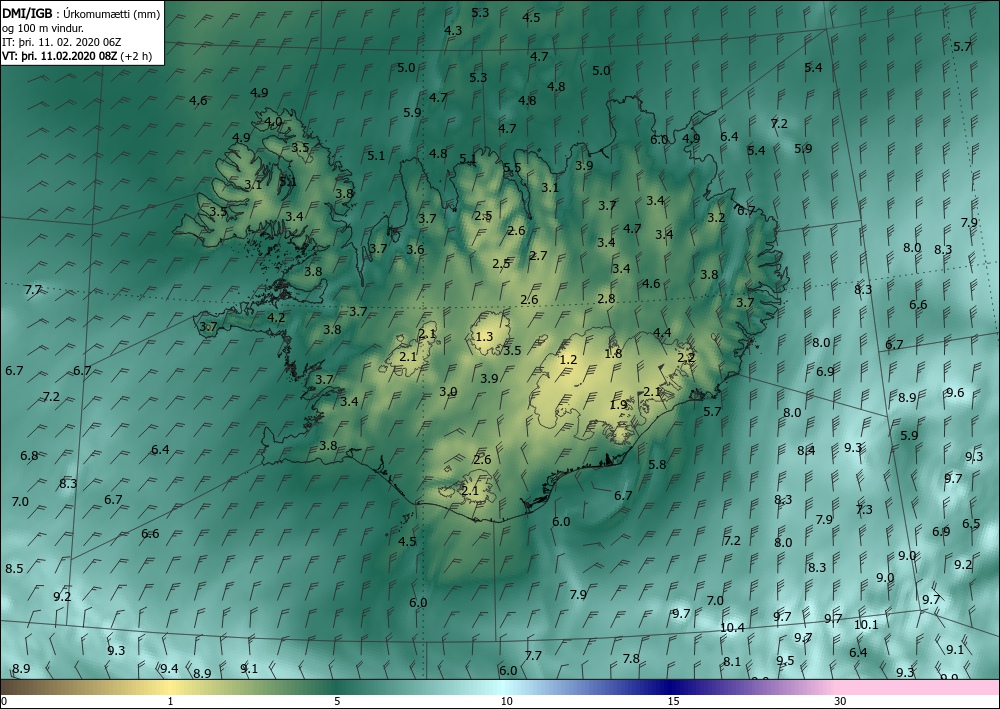Click the 7.3 value in the southeast sea
Screen dimensions: 1000x709
pyautogui.click(x=864, y=509)
